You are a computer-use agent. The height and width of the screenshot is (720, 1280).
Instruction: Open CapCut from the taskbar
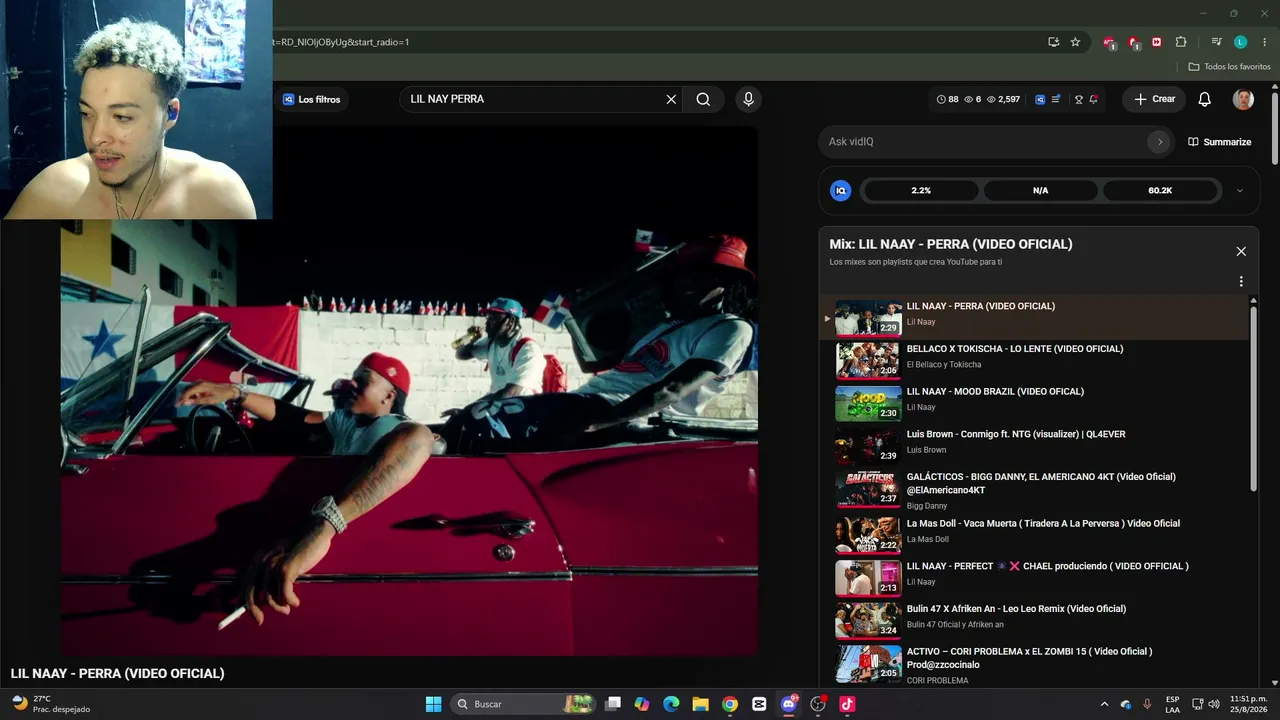click(759, 704)
